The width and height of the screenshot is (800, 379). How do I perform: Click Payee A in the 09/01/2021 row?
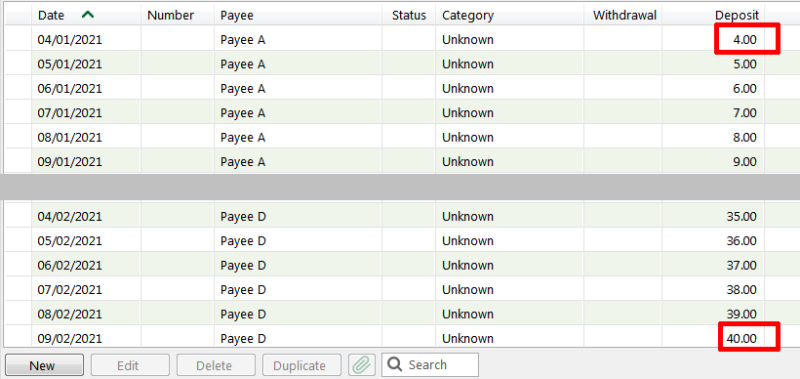(243, 161)
